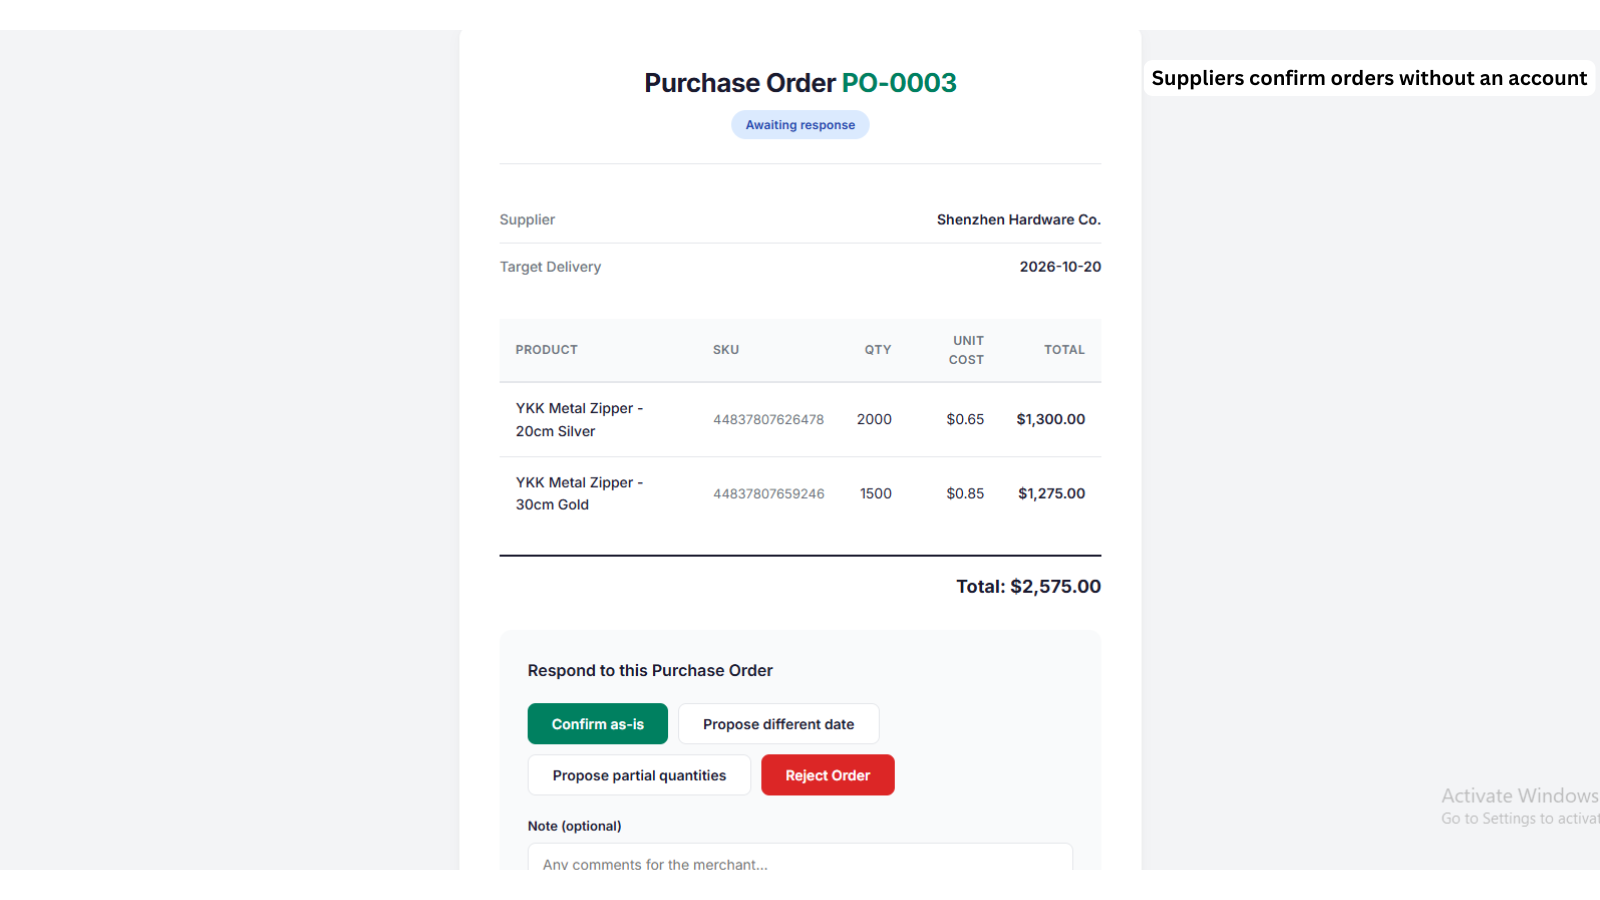Click the QTY column header
1600x900 pixels.
point(878,350)
